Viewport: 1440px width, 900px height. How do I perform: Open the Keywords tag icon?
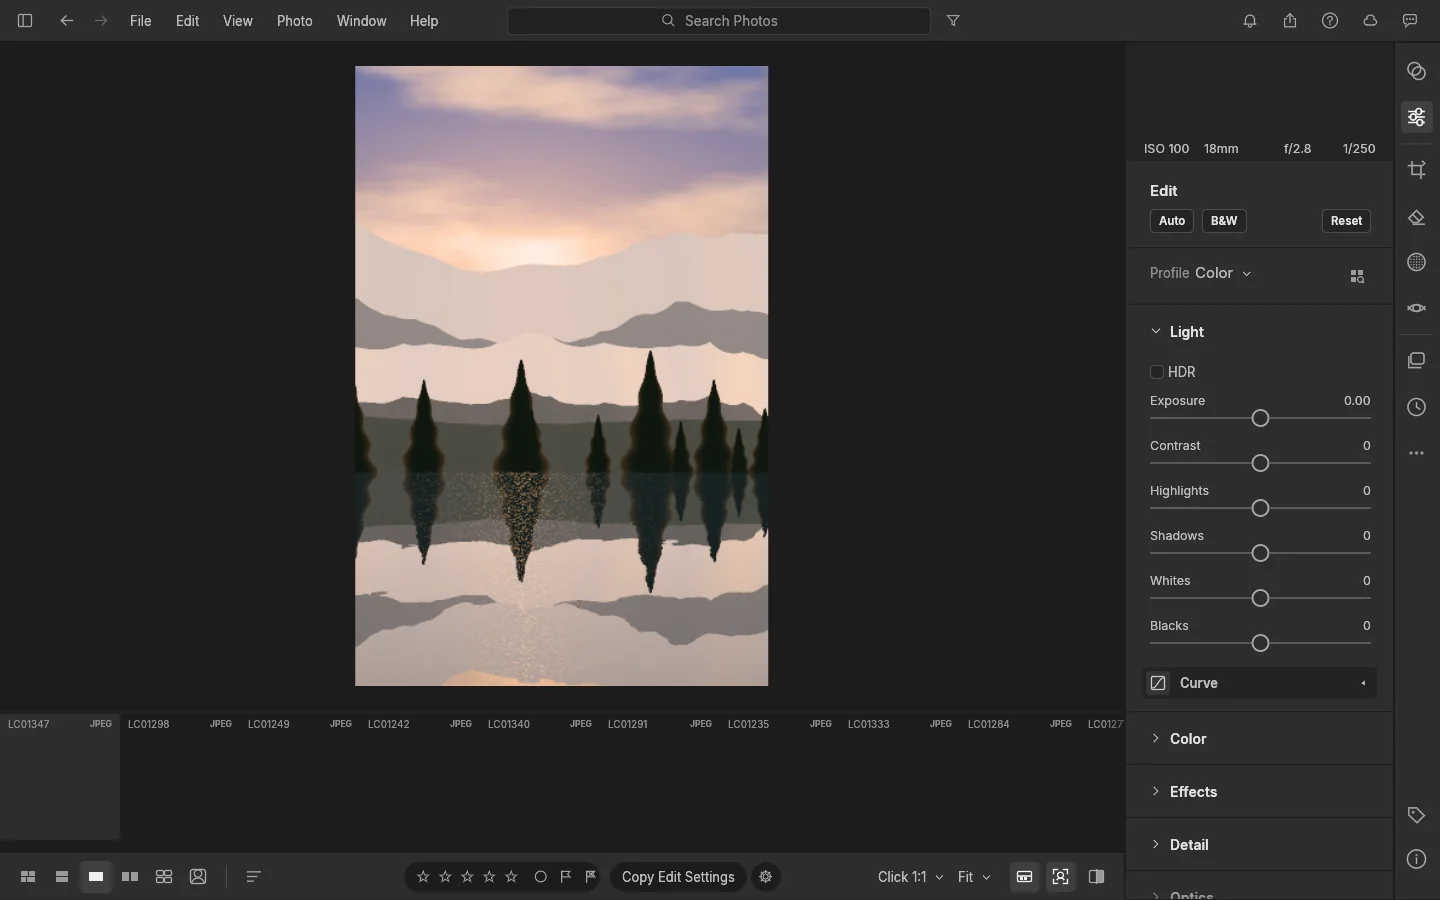(x=1416, y=815)
